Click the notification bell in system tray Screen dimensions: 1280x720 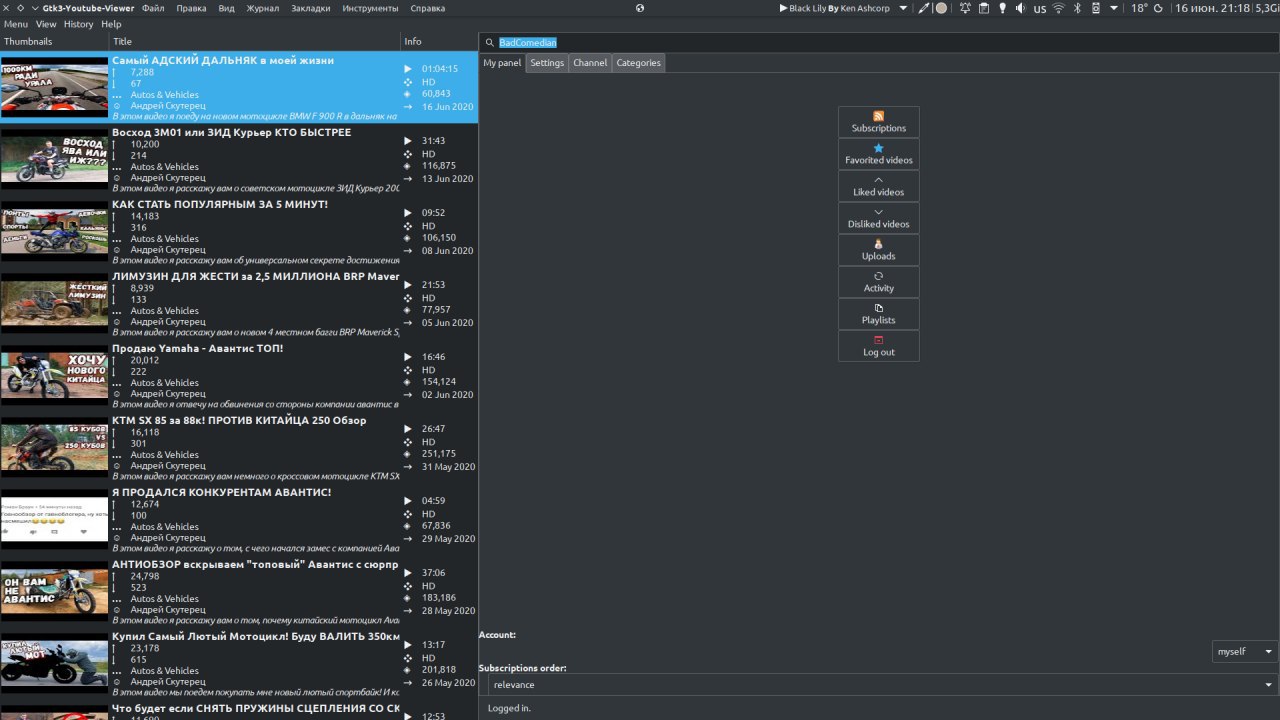click(965, 8)
